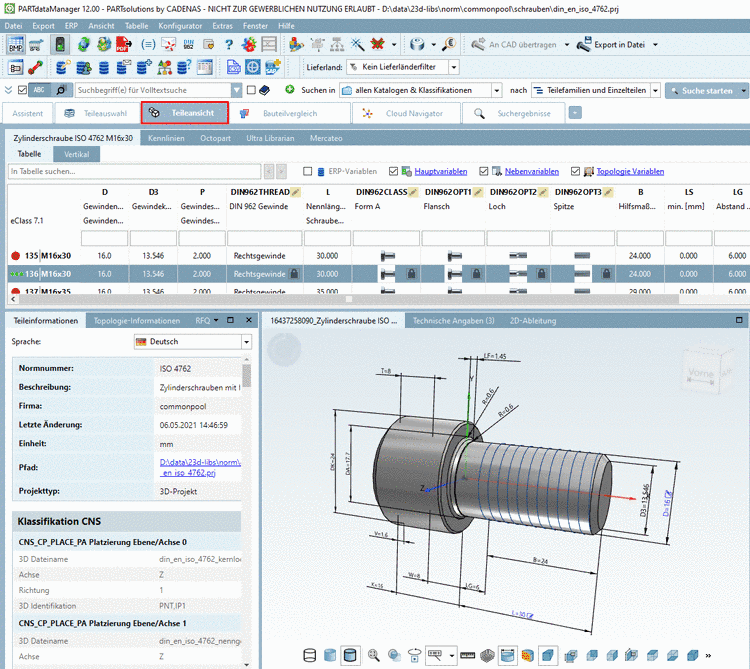Click the help question mark icon
This screenshot has width=750, height=669.
(x=229, y=45)
